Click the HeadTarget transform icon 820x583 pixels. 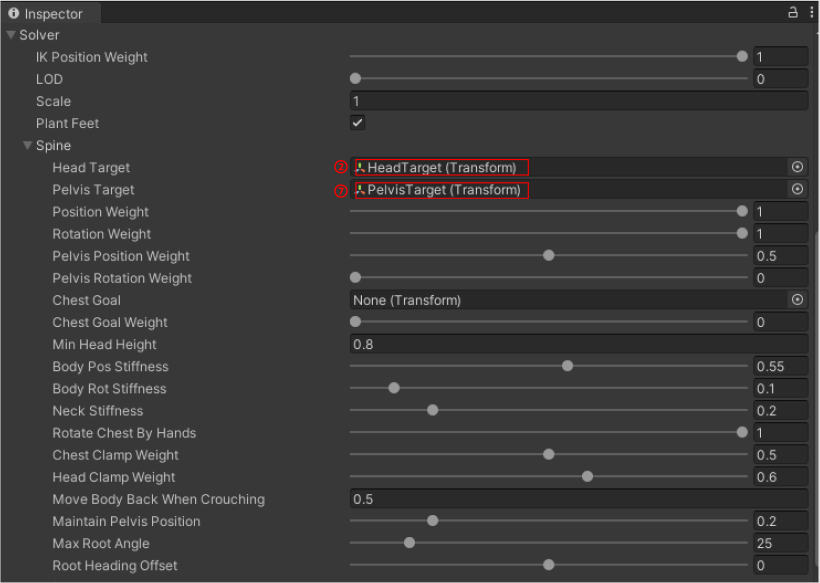click(x=360, y=167)
